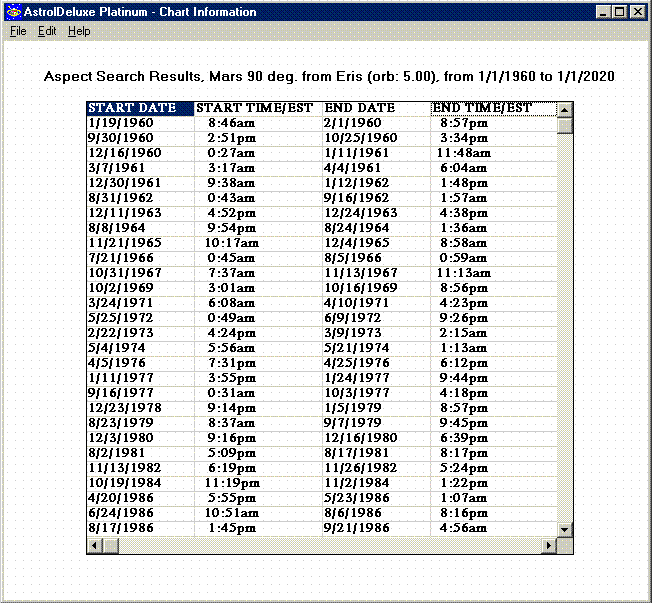
Task: Maximize the Chart Information window
Action: [621, 12]
